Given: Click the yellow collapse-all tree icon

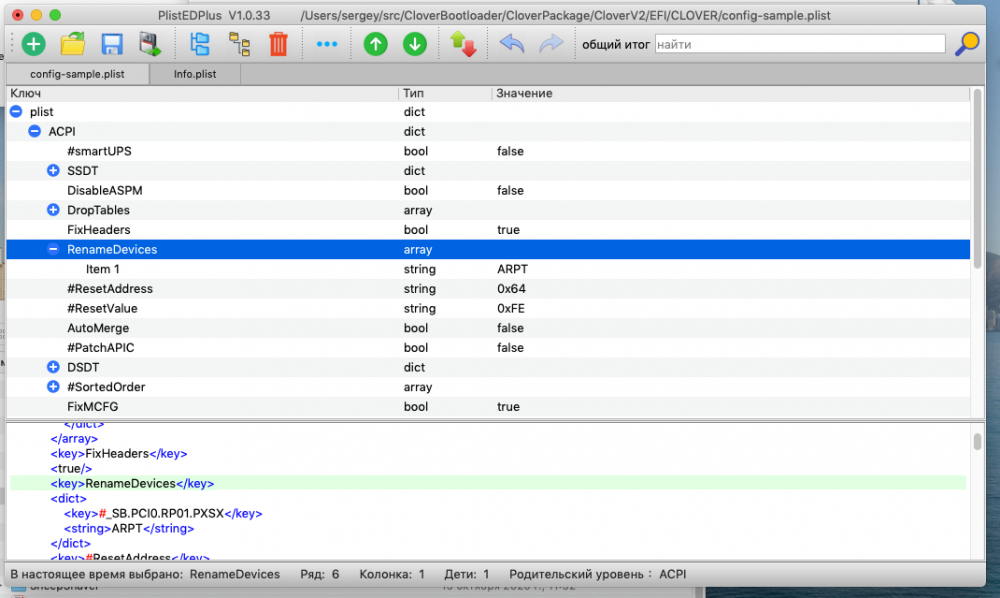Looking at the screenshot, I should point(239,44).
